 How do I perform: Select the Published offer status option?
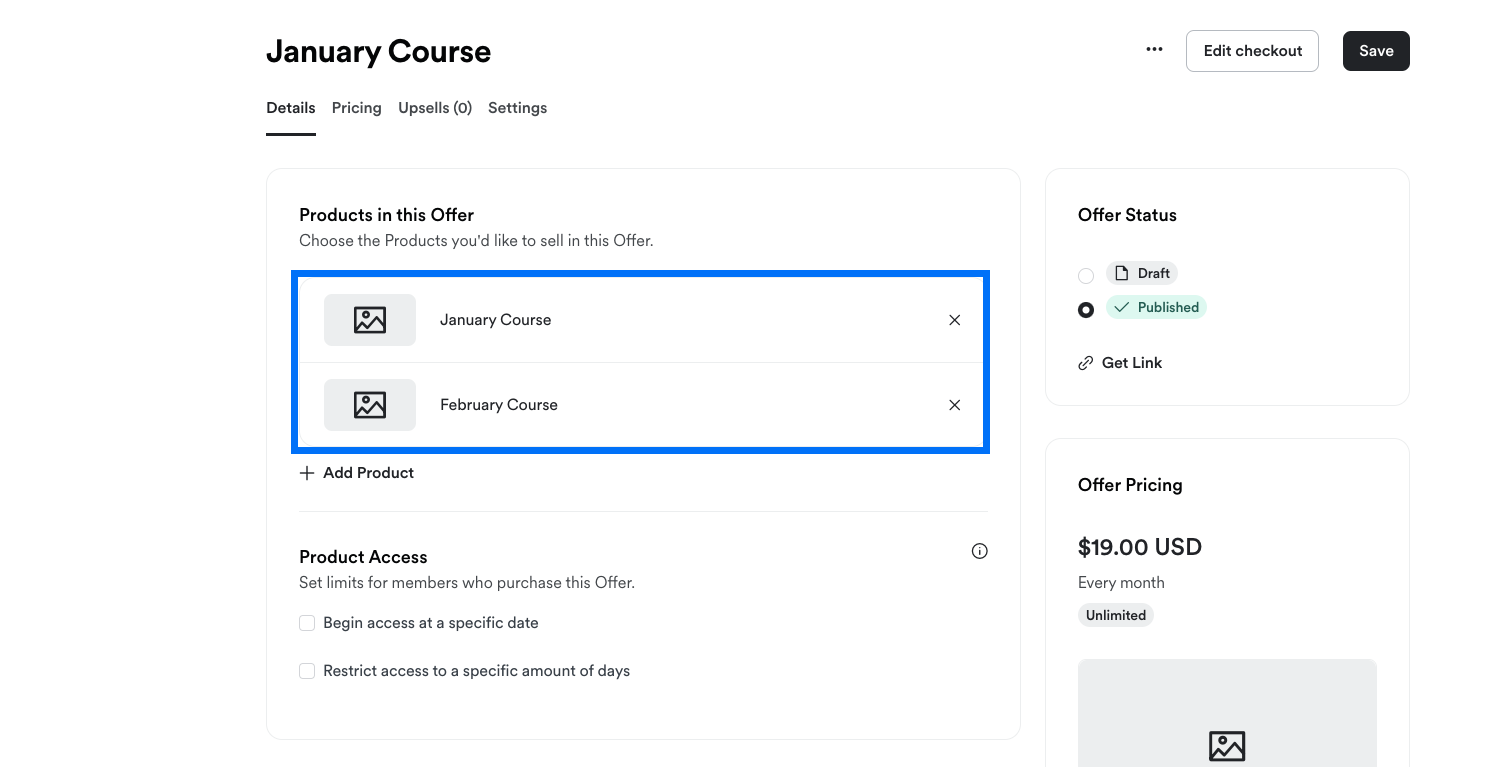point(1086,309)
